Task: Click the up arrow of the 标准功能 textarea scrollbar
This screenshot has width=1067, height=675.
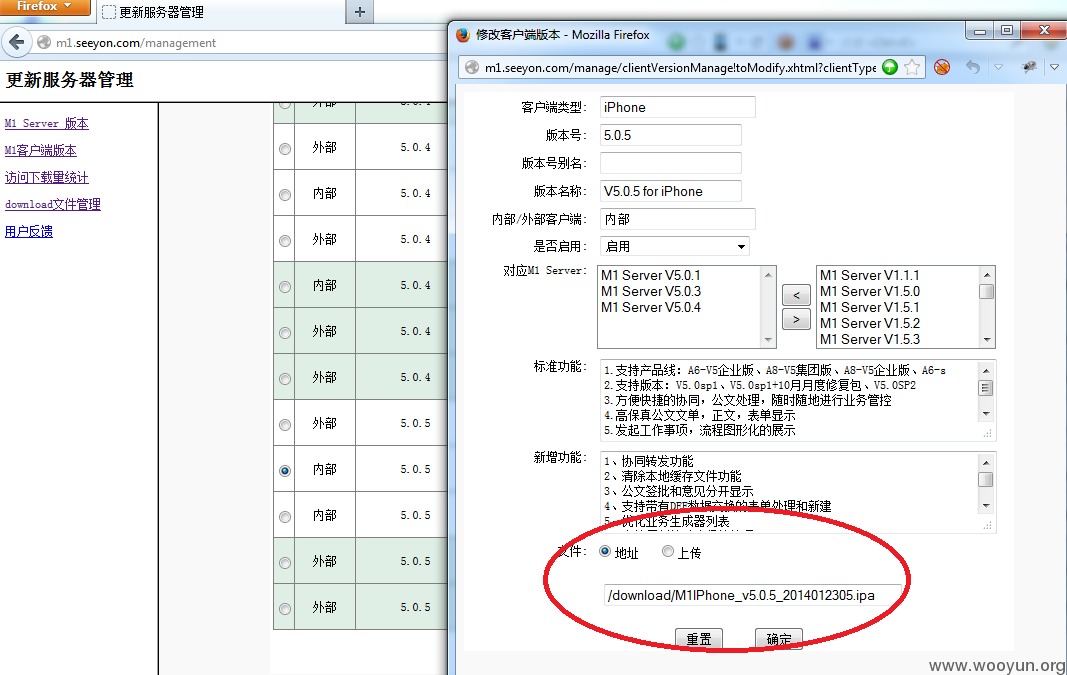Action: (986, 370)
